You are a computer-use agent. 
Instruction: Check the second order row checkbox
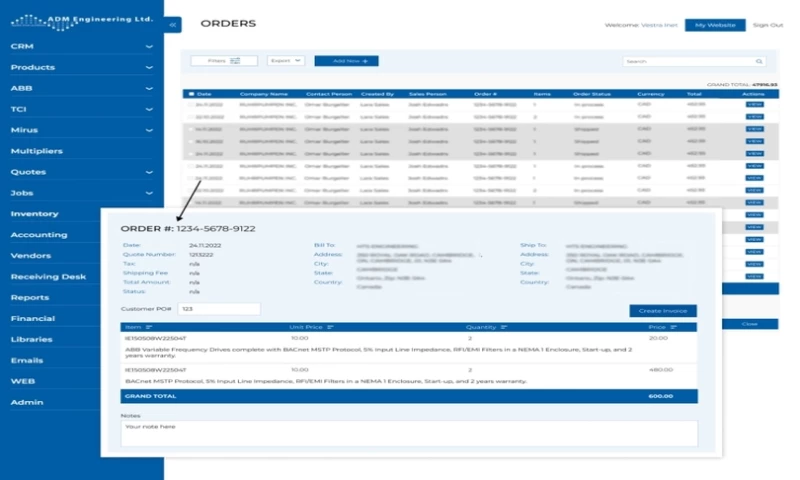[190, 117]
